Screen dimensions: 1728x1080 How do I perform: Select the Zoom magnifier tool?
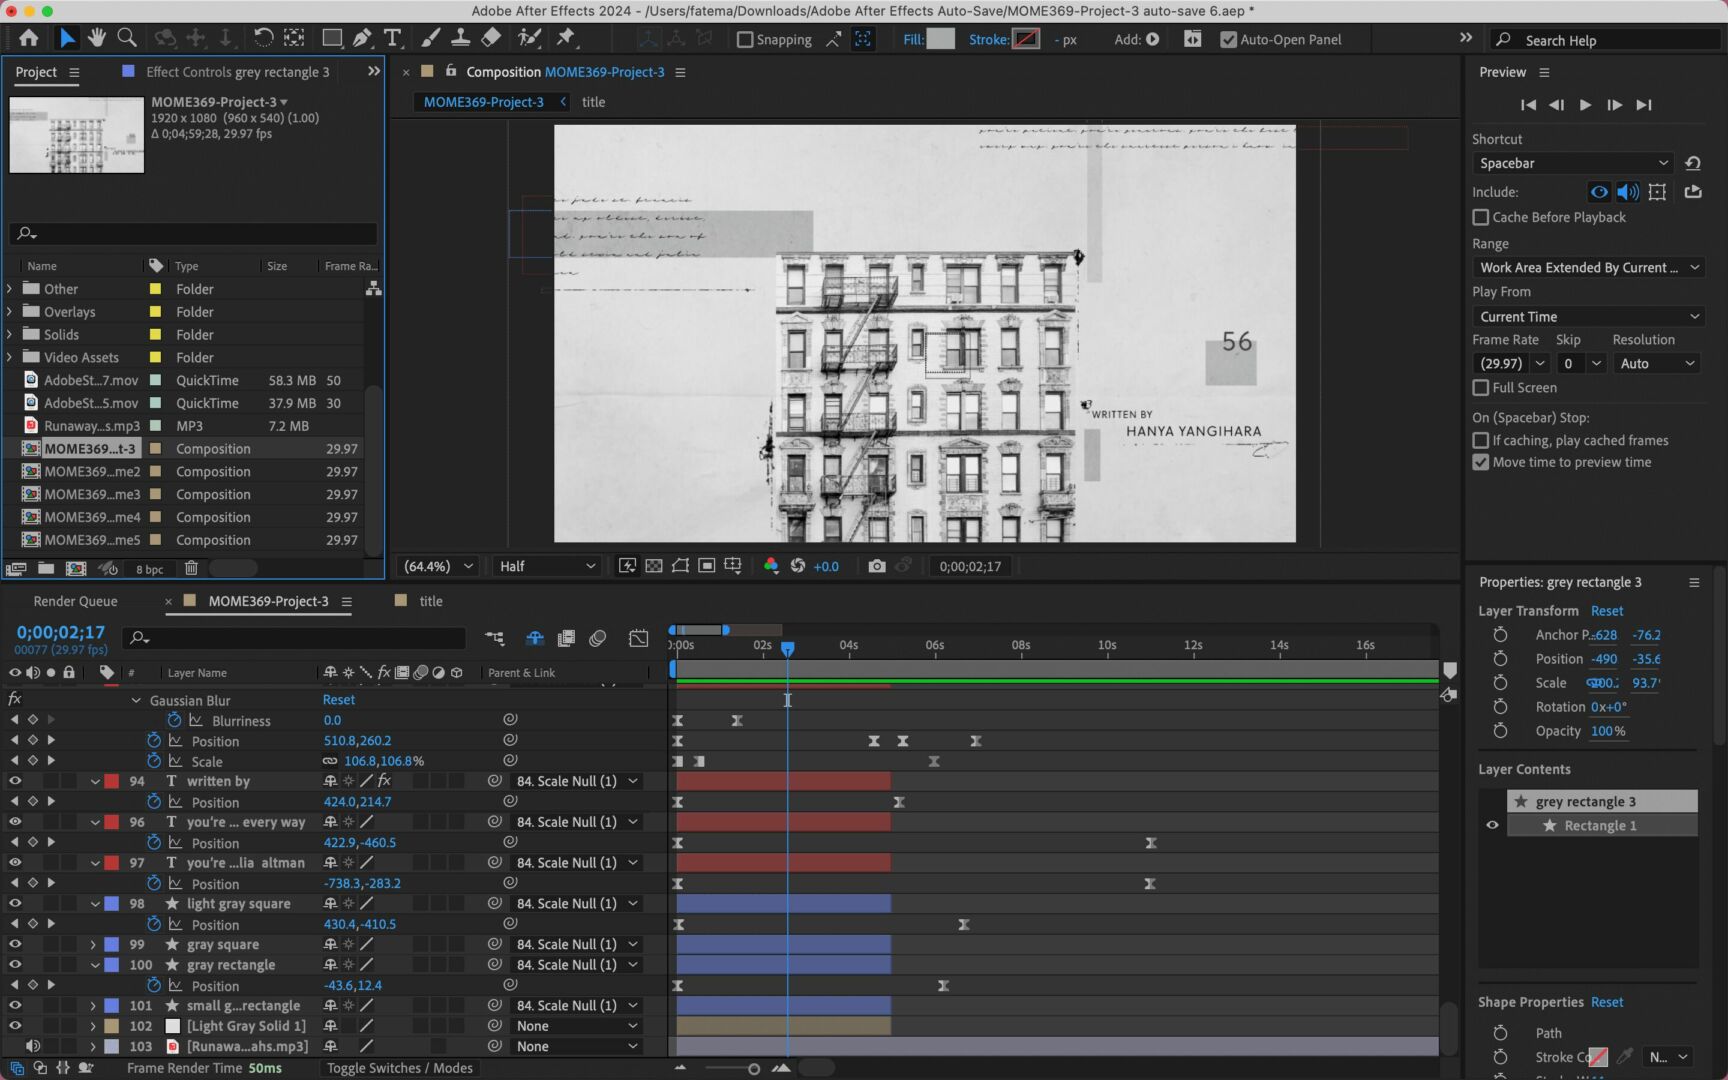(127, 38)
